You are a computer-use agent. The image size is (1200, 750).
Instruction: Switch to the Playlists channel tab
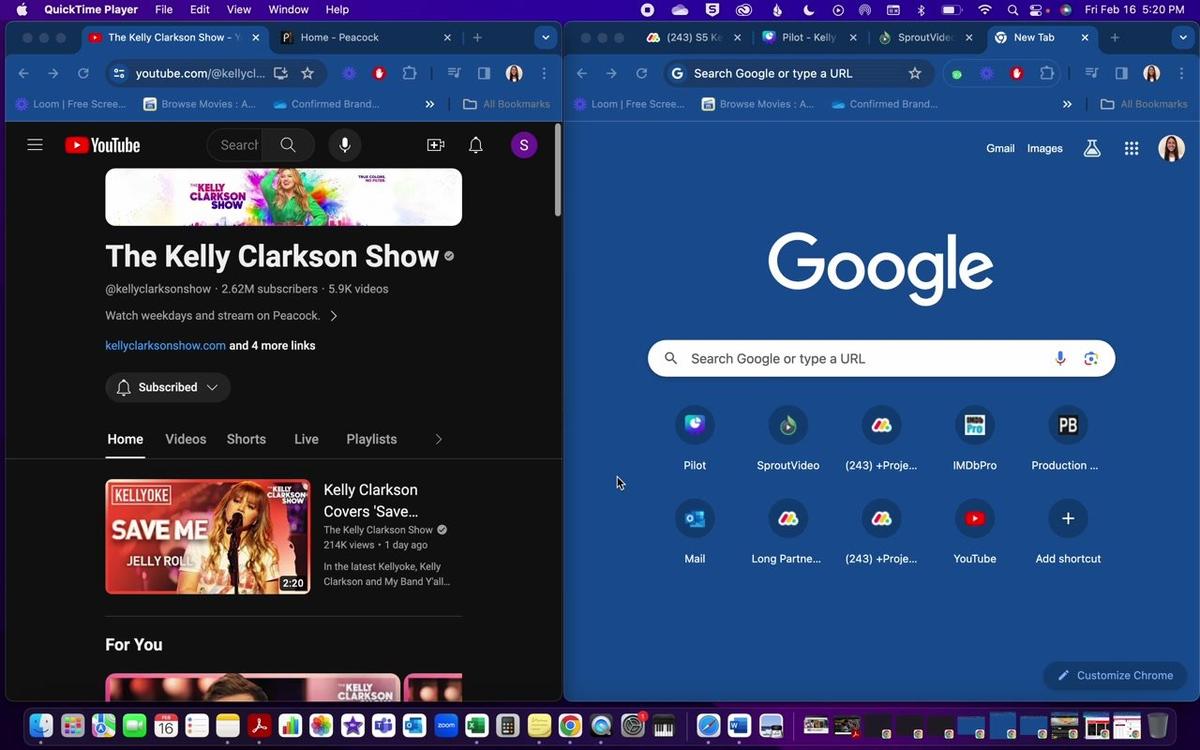(371, 439)
